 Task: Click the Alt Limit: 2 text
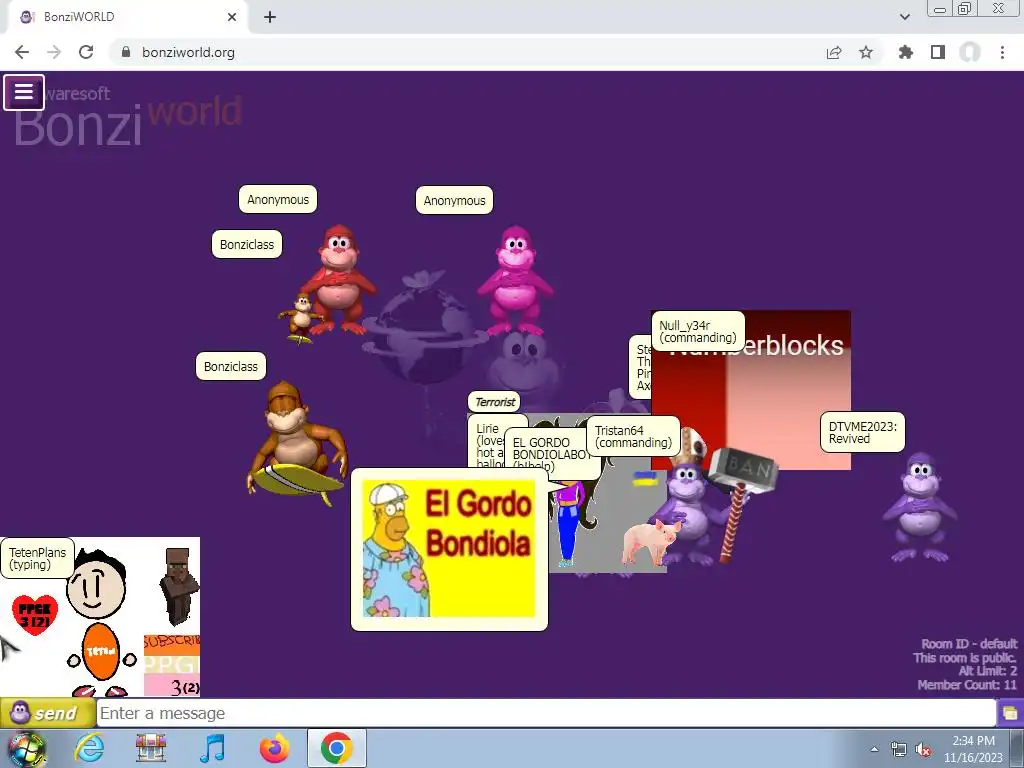[987, 671]
